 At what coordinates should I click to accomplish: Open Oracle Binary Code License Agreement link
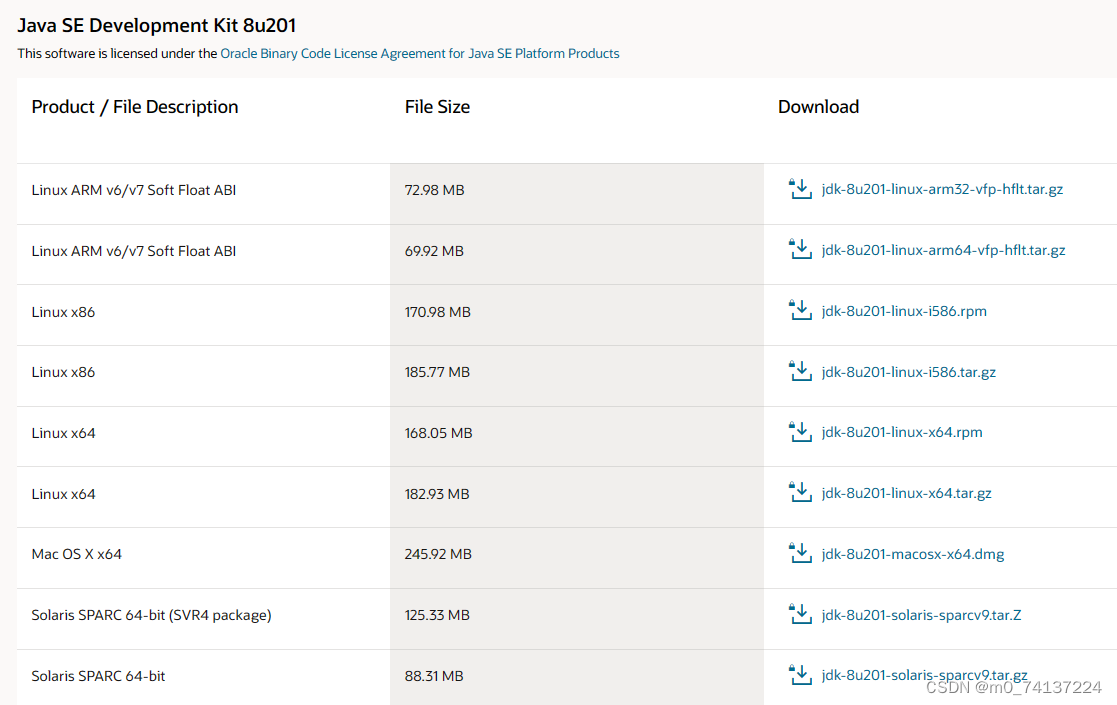click(420, 53)
